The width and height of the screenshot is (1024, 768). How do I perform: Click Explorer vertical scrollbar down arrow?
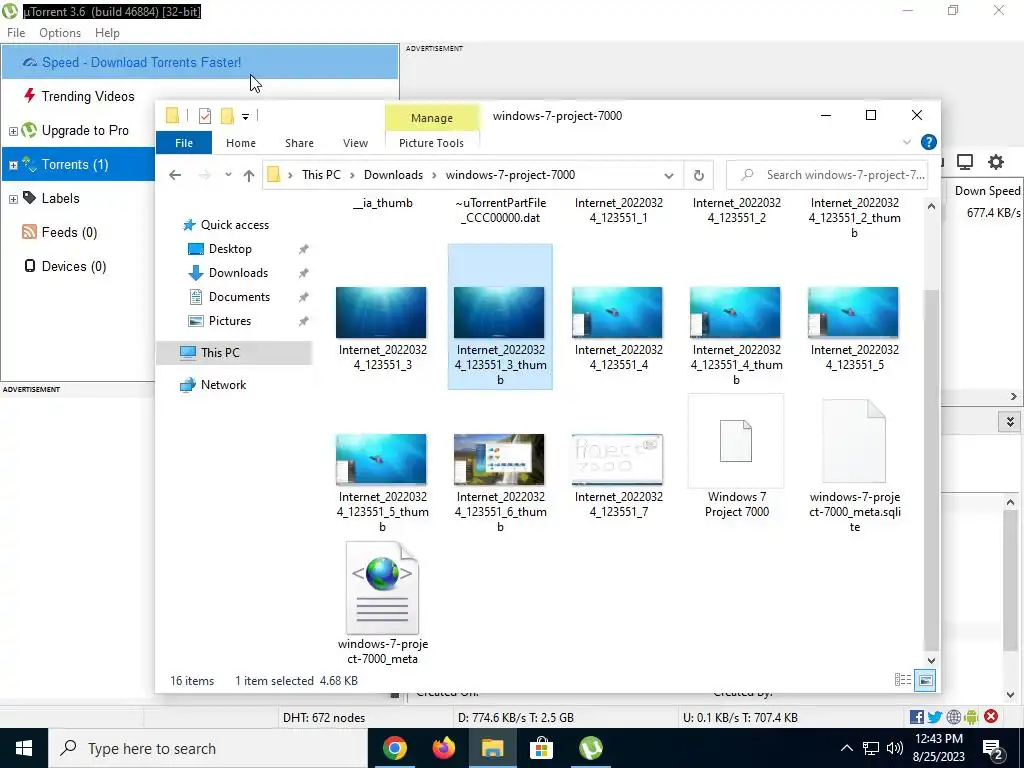point(931,660)
